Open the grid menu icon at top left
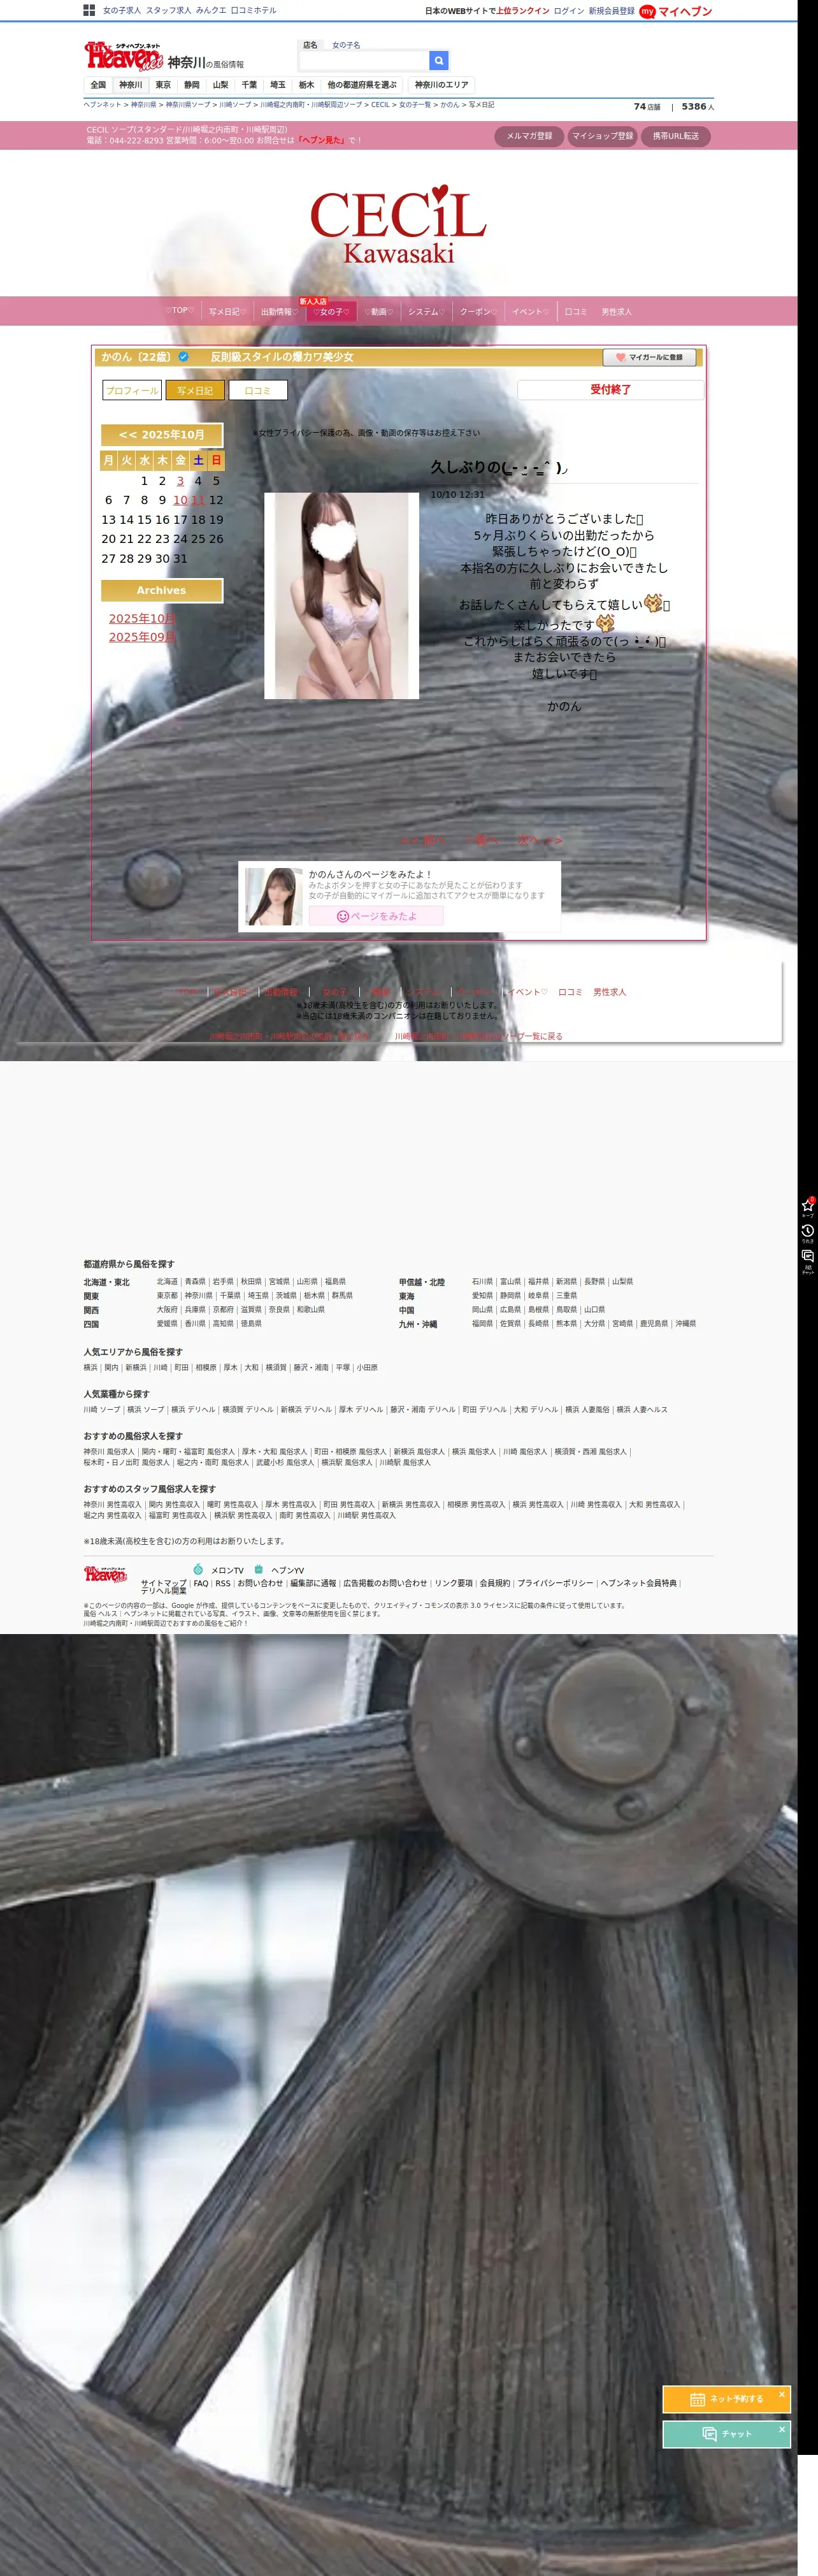 89,10
